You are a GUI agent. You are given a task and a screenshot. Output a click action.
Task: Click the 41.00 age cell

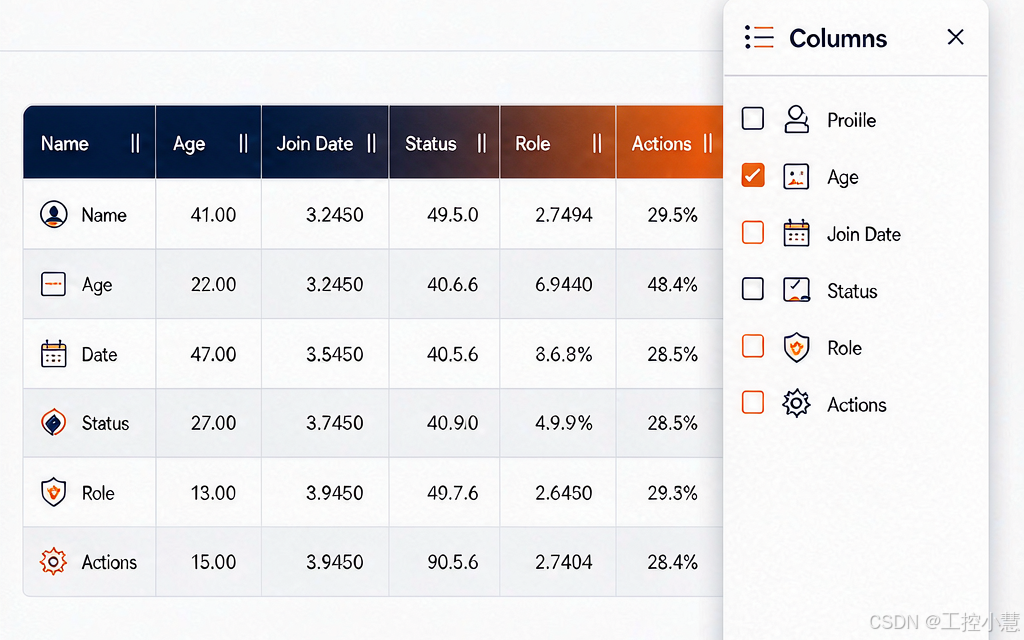213,215
